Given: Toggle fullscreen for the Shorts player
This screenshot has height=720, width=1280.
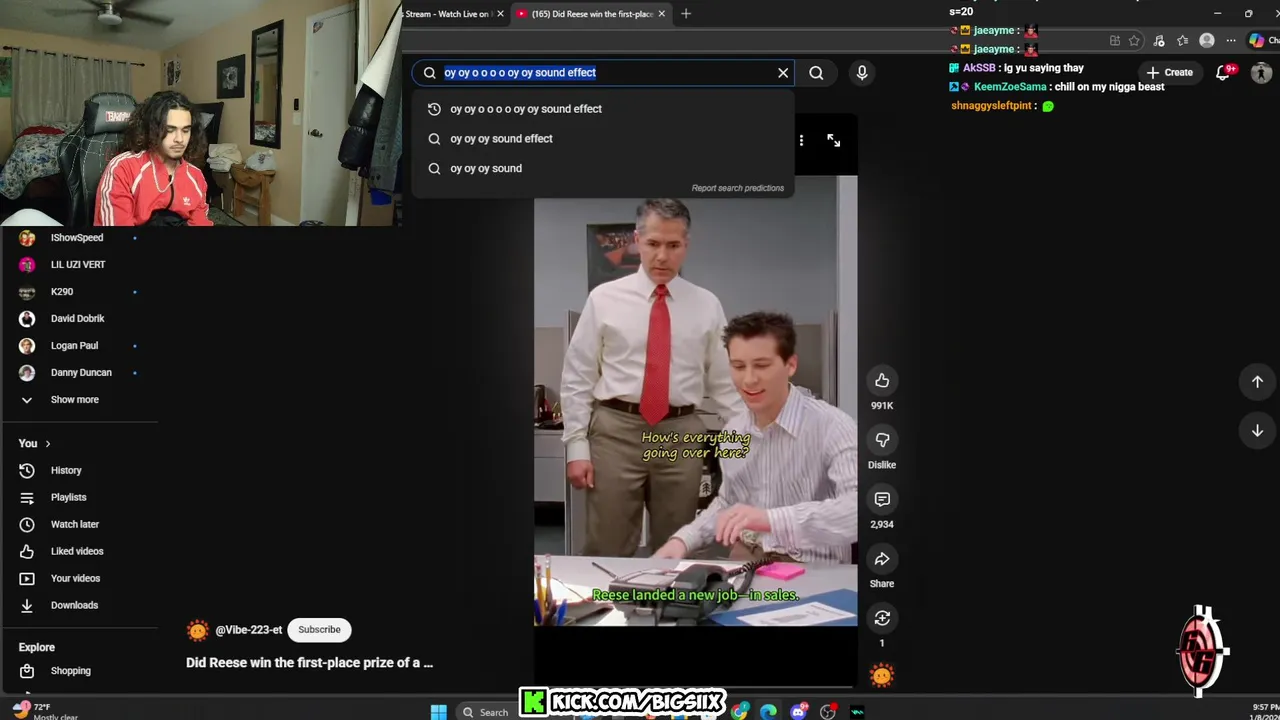Looking at the screenshot, I should tap(834, 141).
